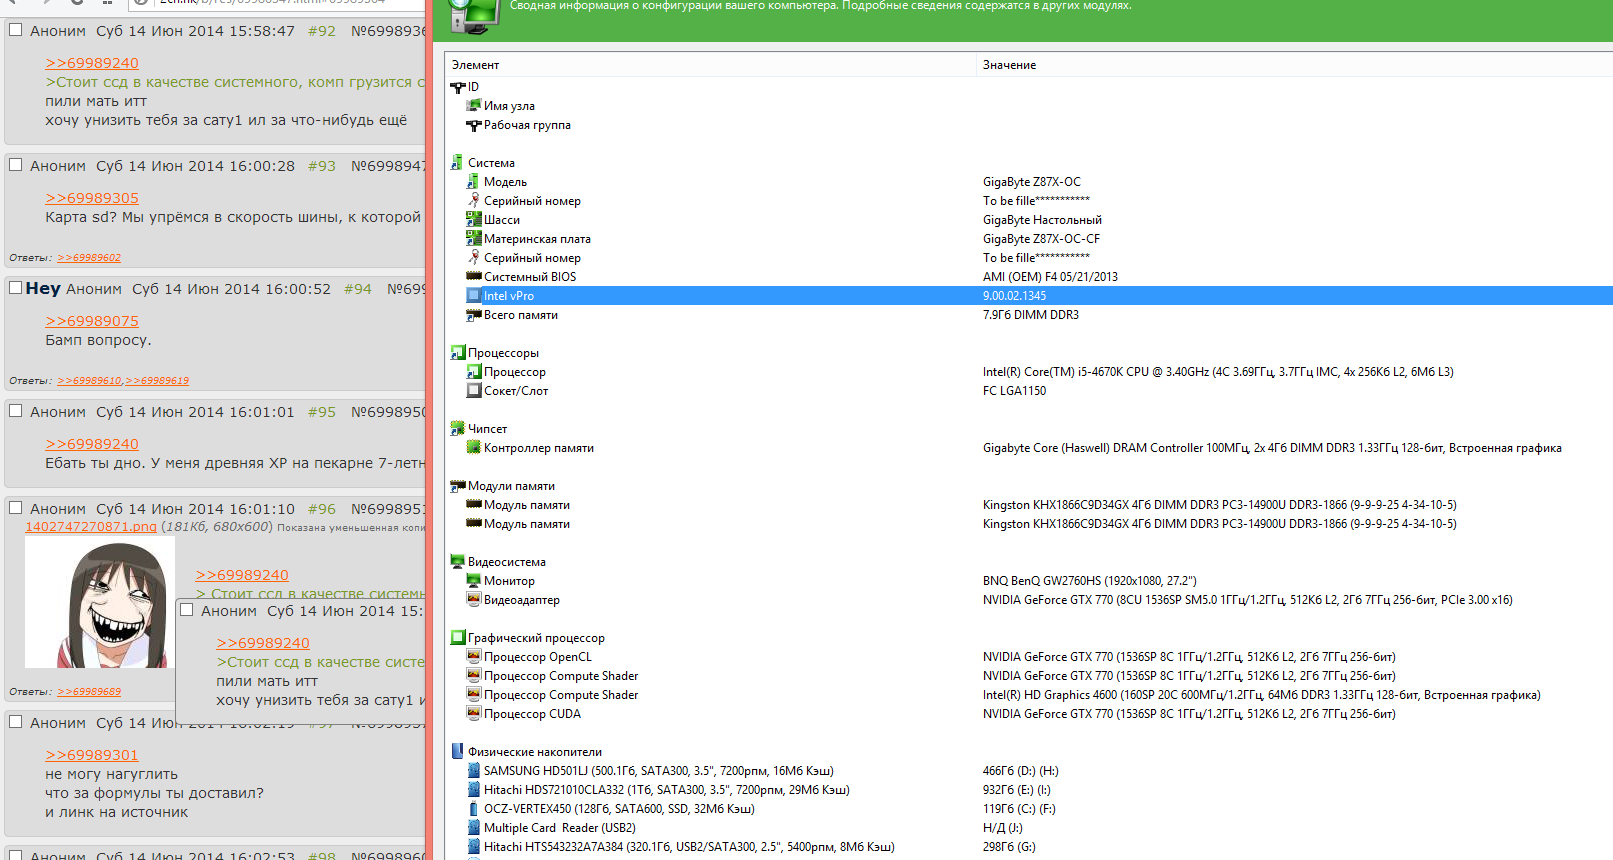Click the Всего памяти memory icon
This screenshot has height=860, width=1613.
pos(474,315)
